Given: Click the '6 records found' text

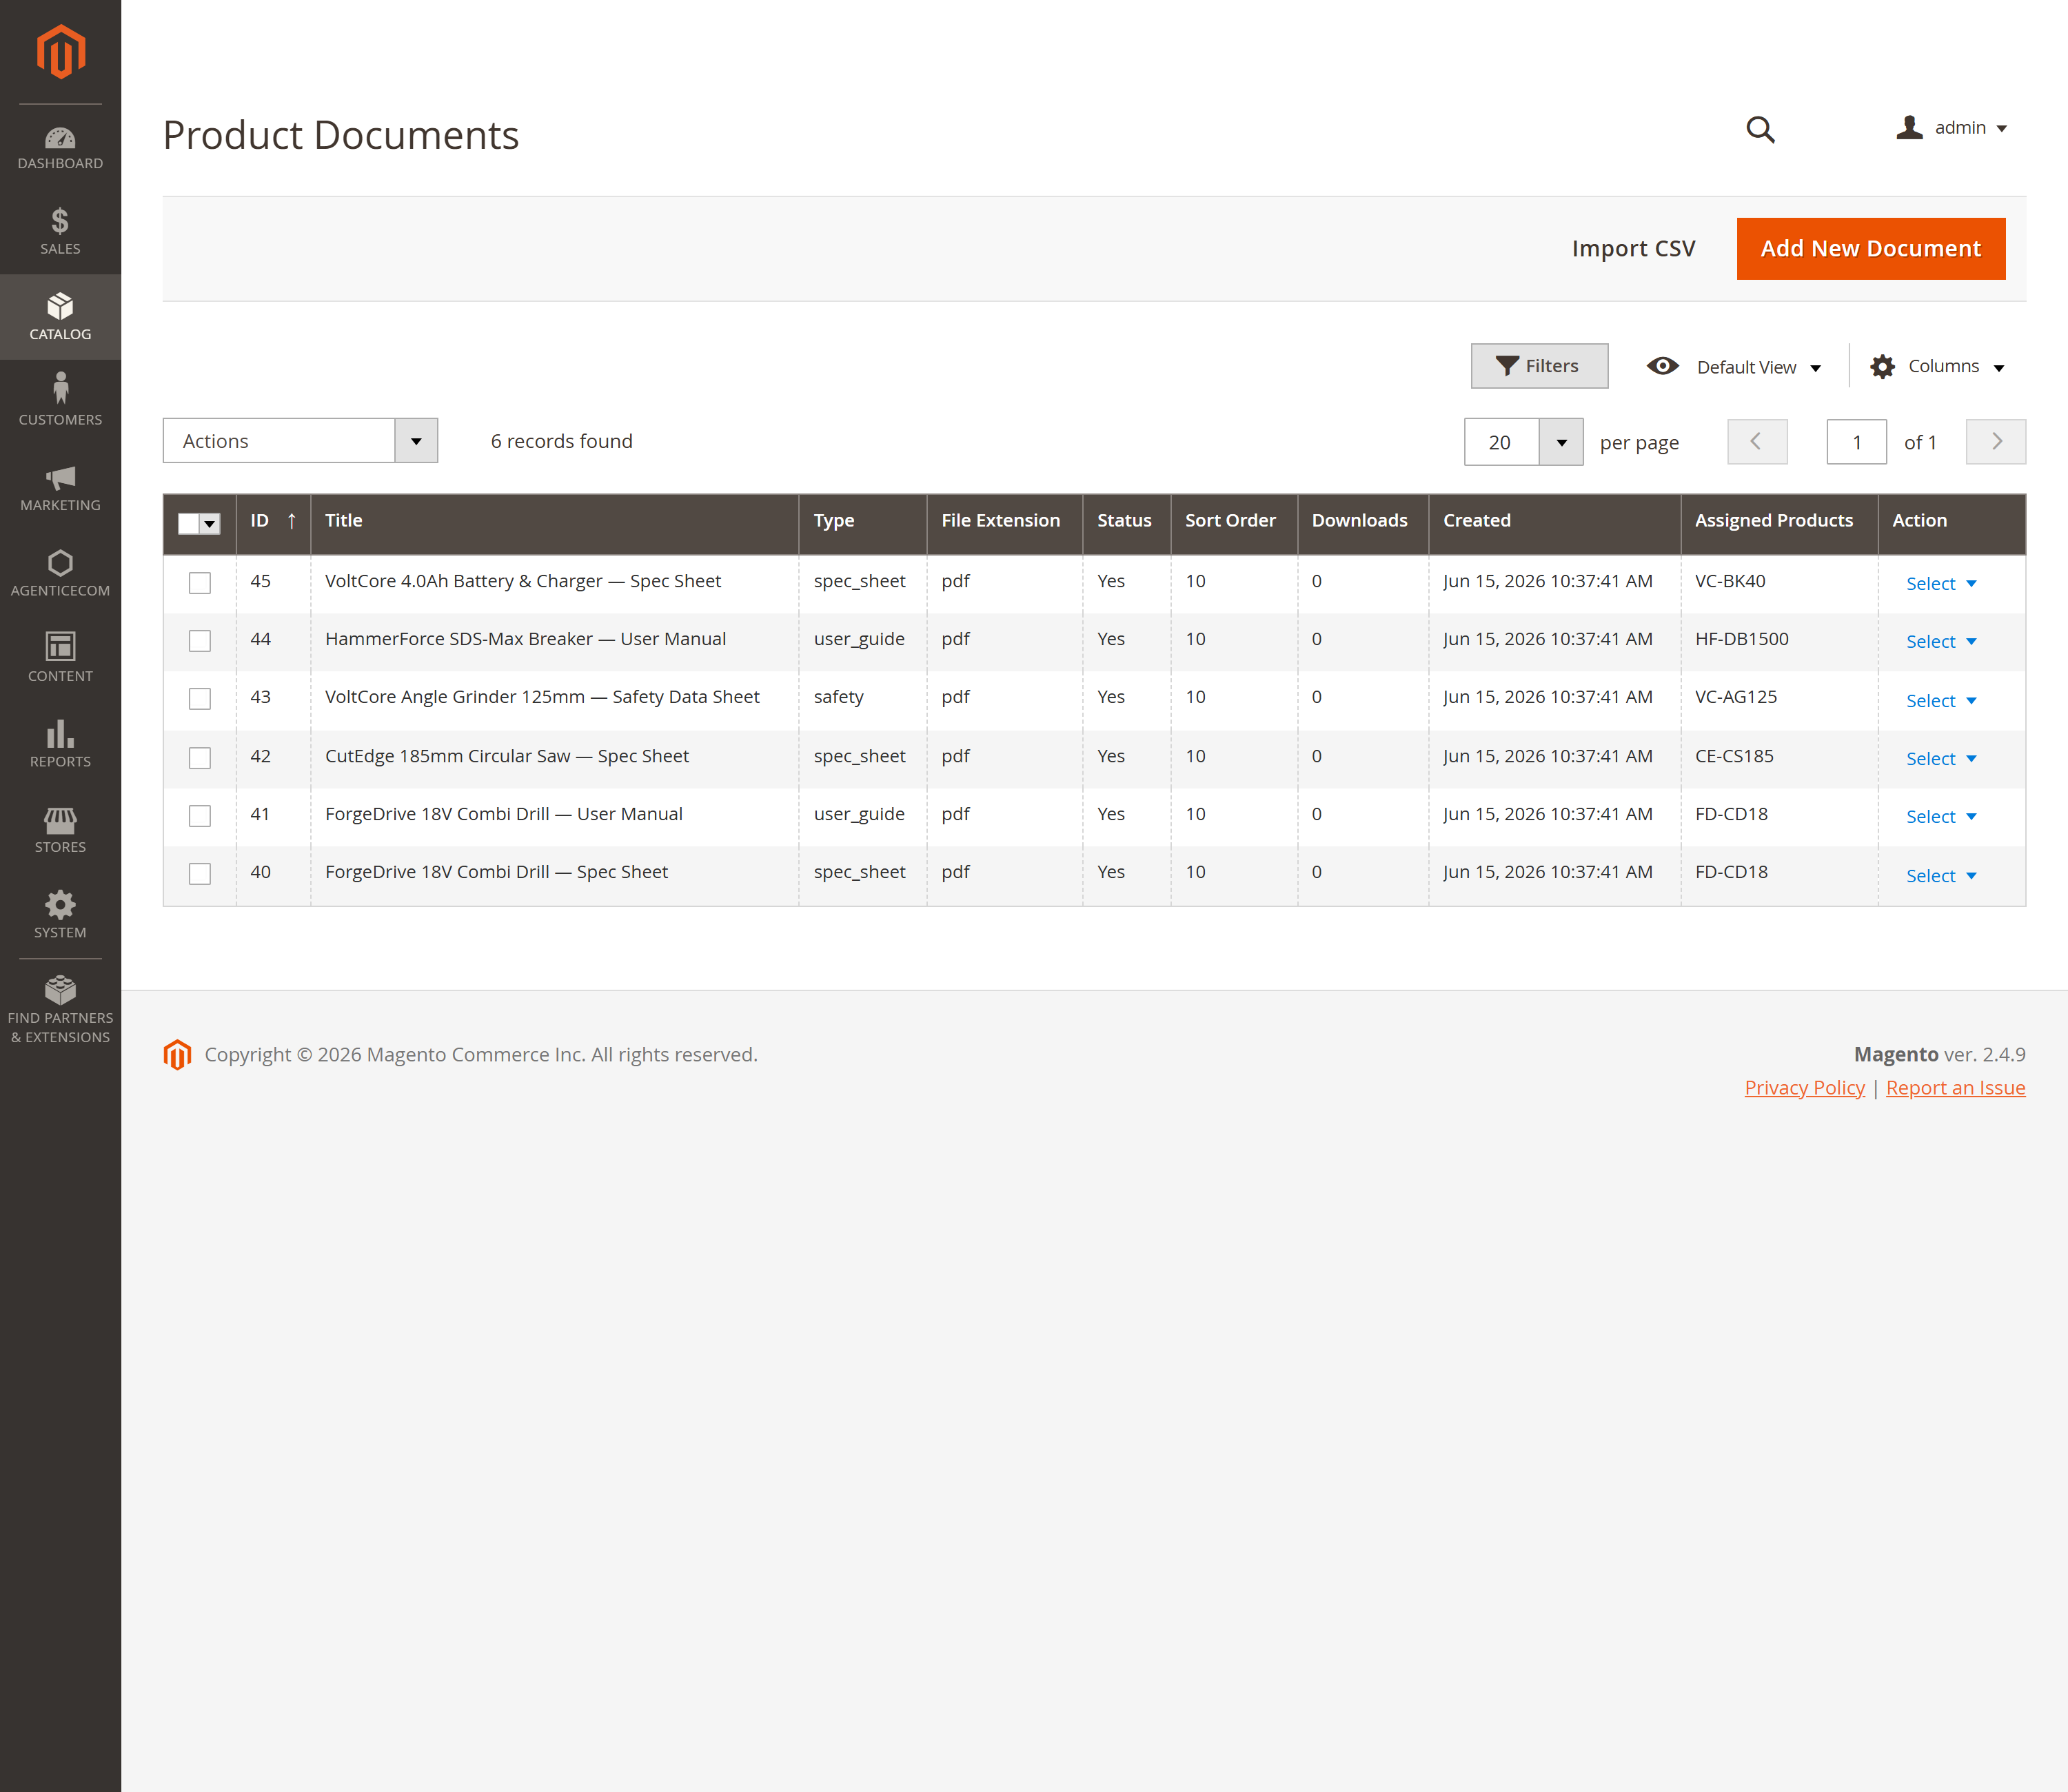Looking at the screenshot, I should 561,441.
